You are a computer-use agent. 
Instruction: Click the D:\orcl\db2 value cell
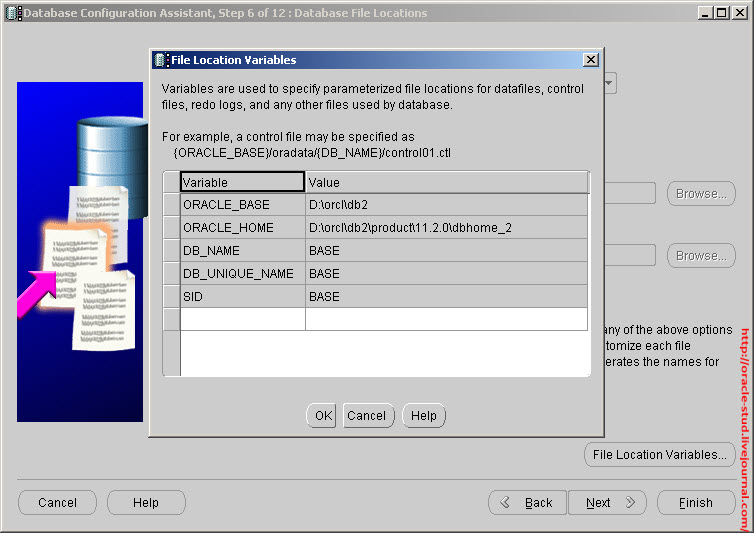pyautogui.click(x=446, y=204)
